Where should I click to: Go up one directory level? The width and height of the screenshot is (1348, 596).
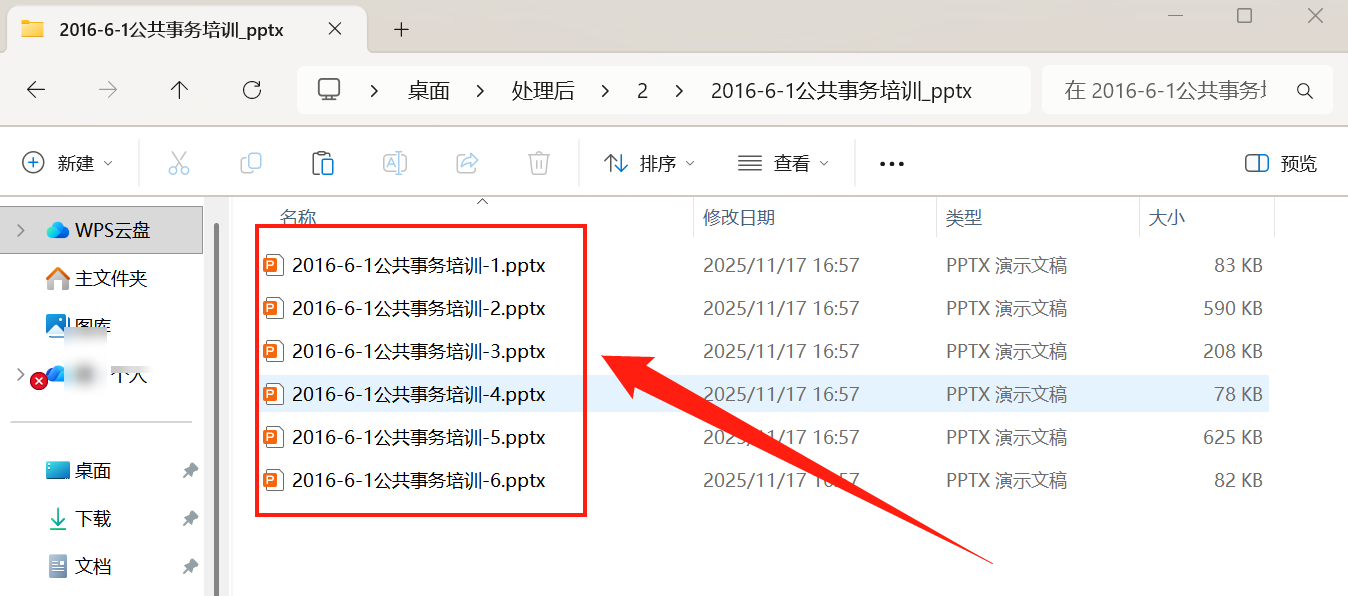tap(179, 90)
